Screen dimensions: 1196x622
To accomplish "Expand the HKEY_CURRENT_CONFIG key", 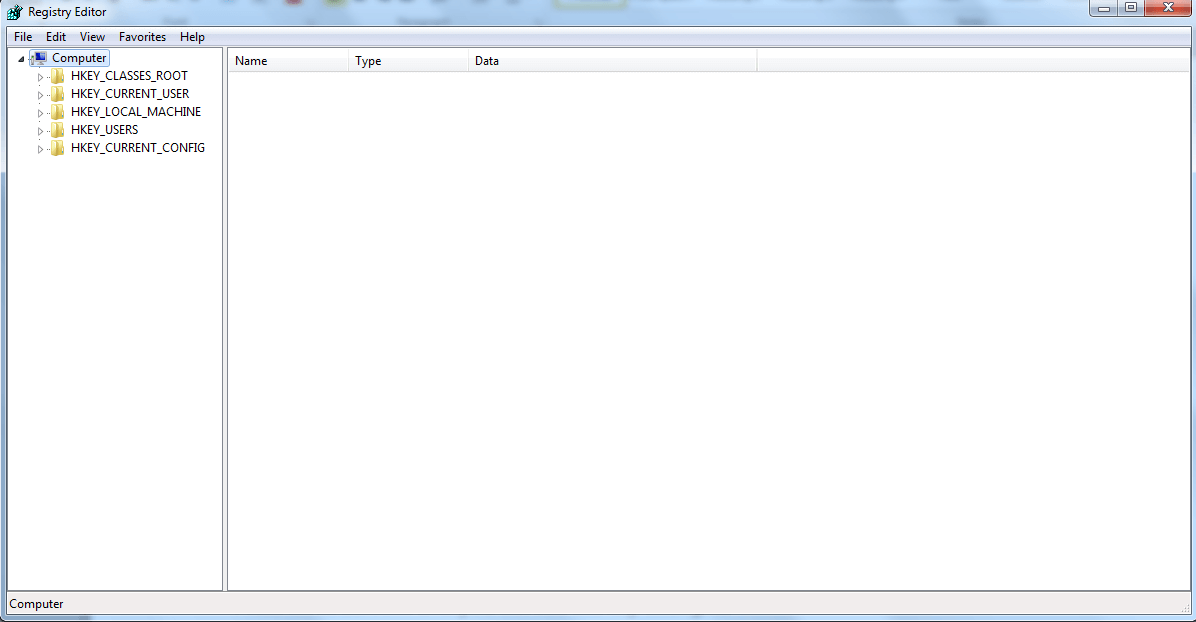I will tap(40, 149).
